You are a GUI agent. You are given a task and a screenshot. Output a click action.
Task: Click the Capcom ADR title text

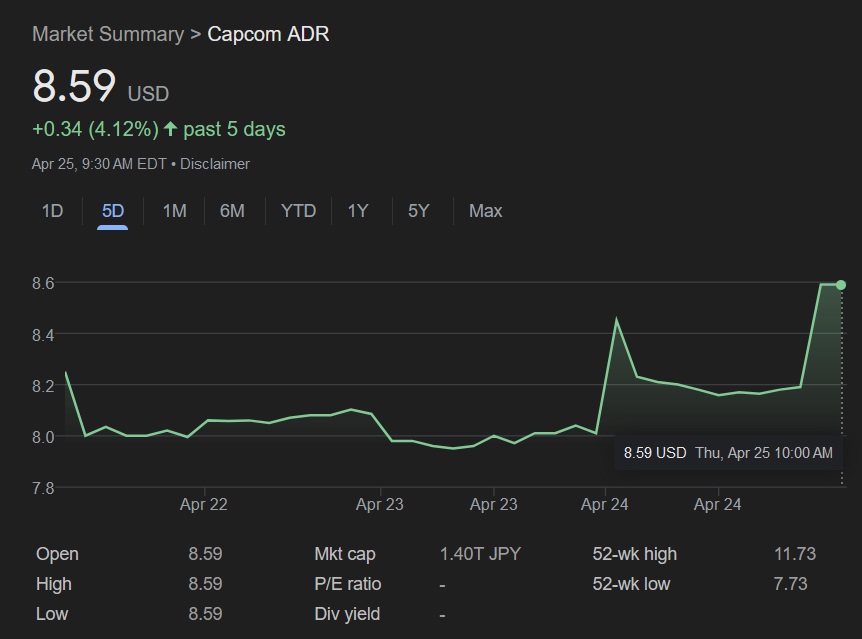(x=268, y=34)
